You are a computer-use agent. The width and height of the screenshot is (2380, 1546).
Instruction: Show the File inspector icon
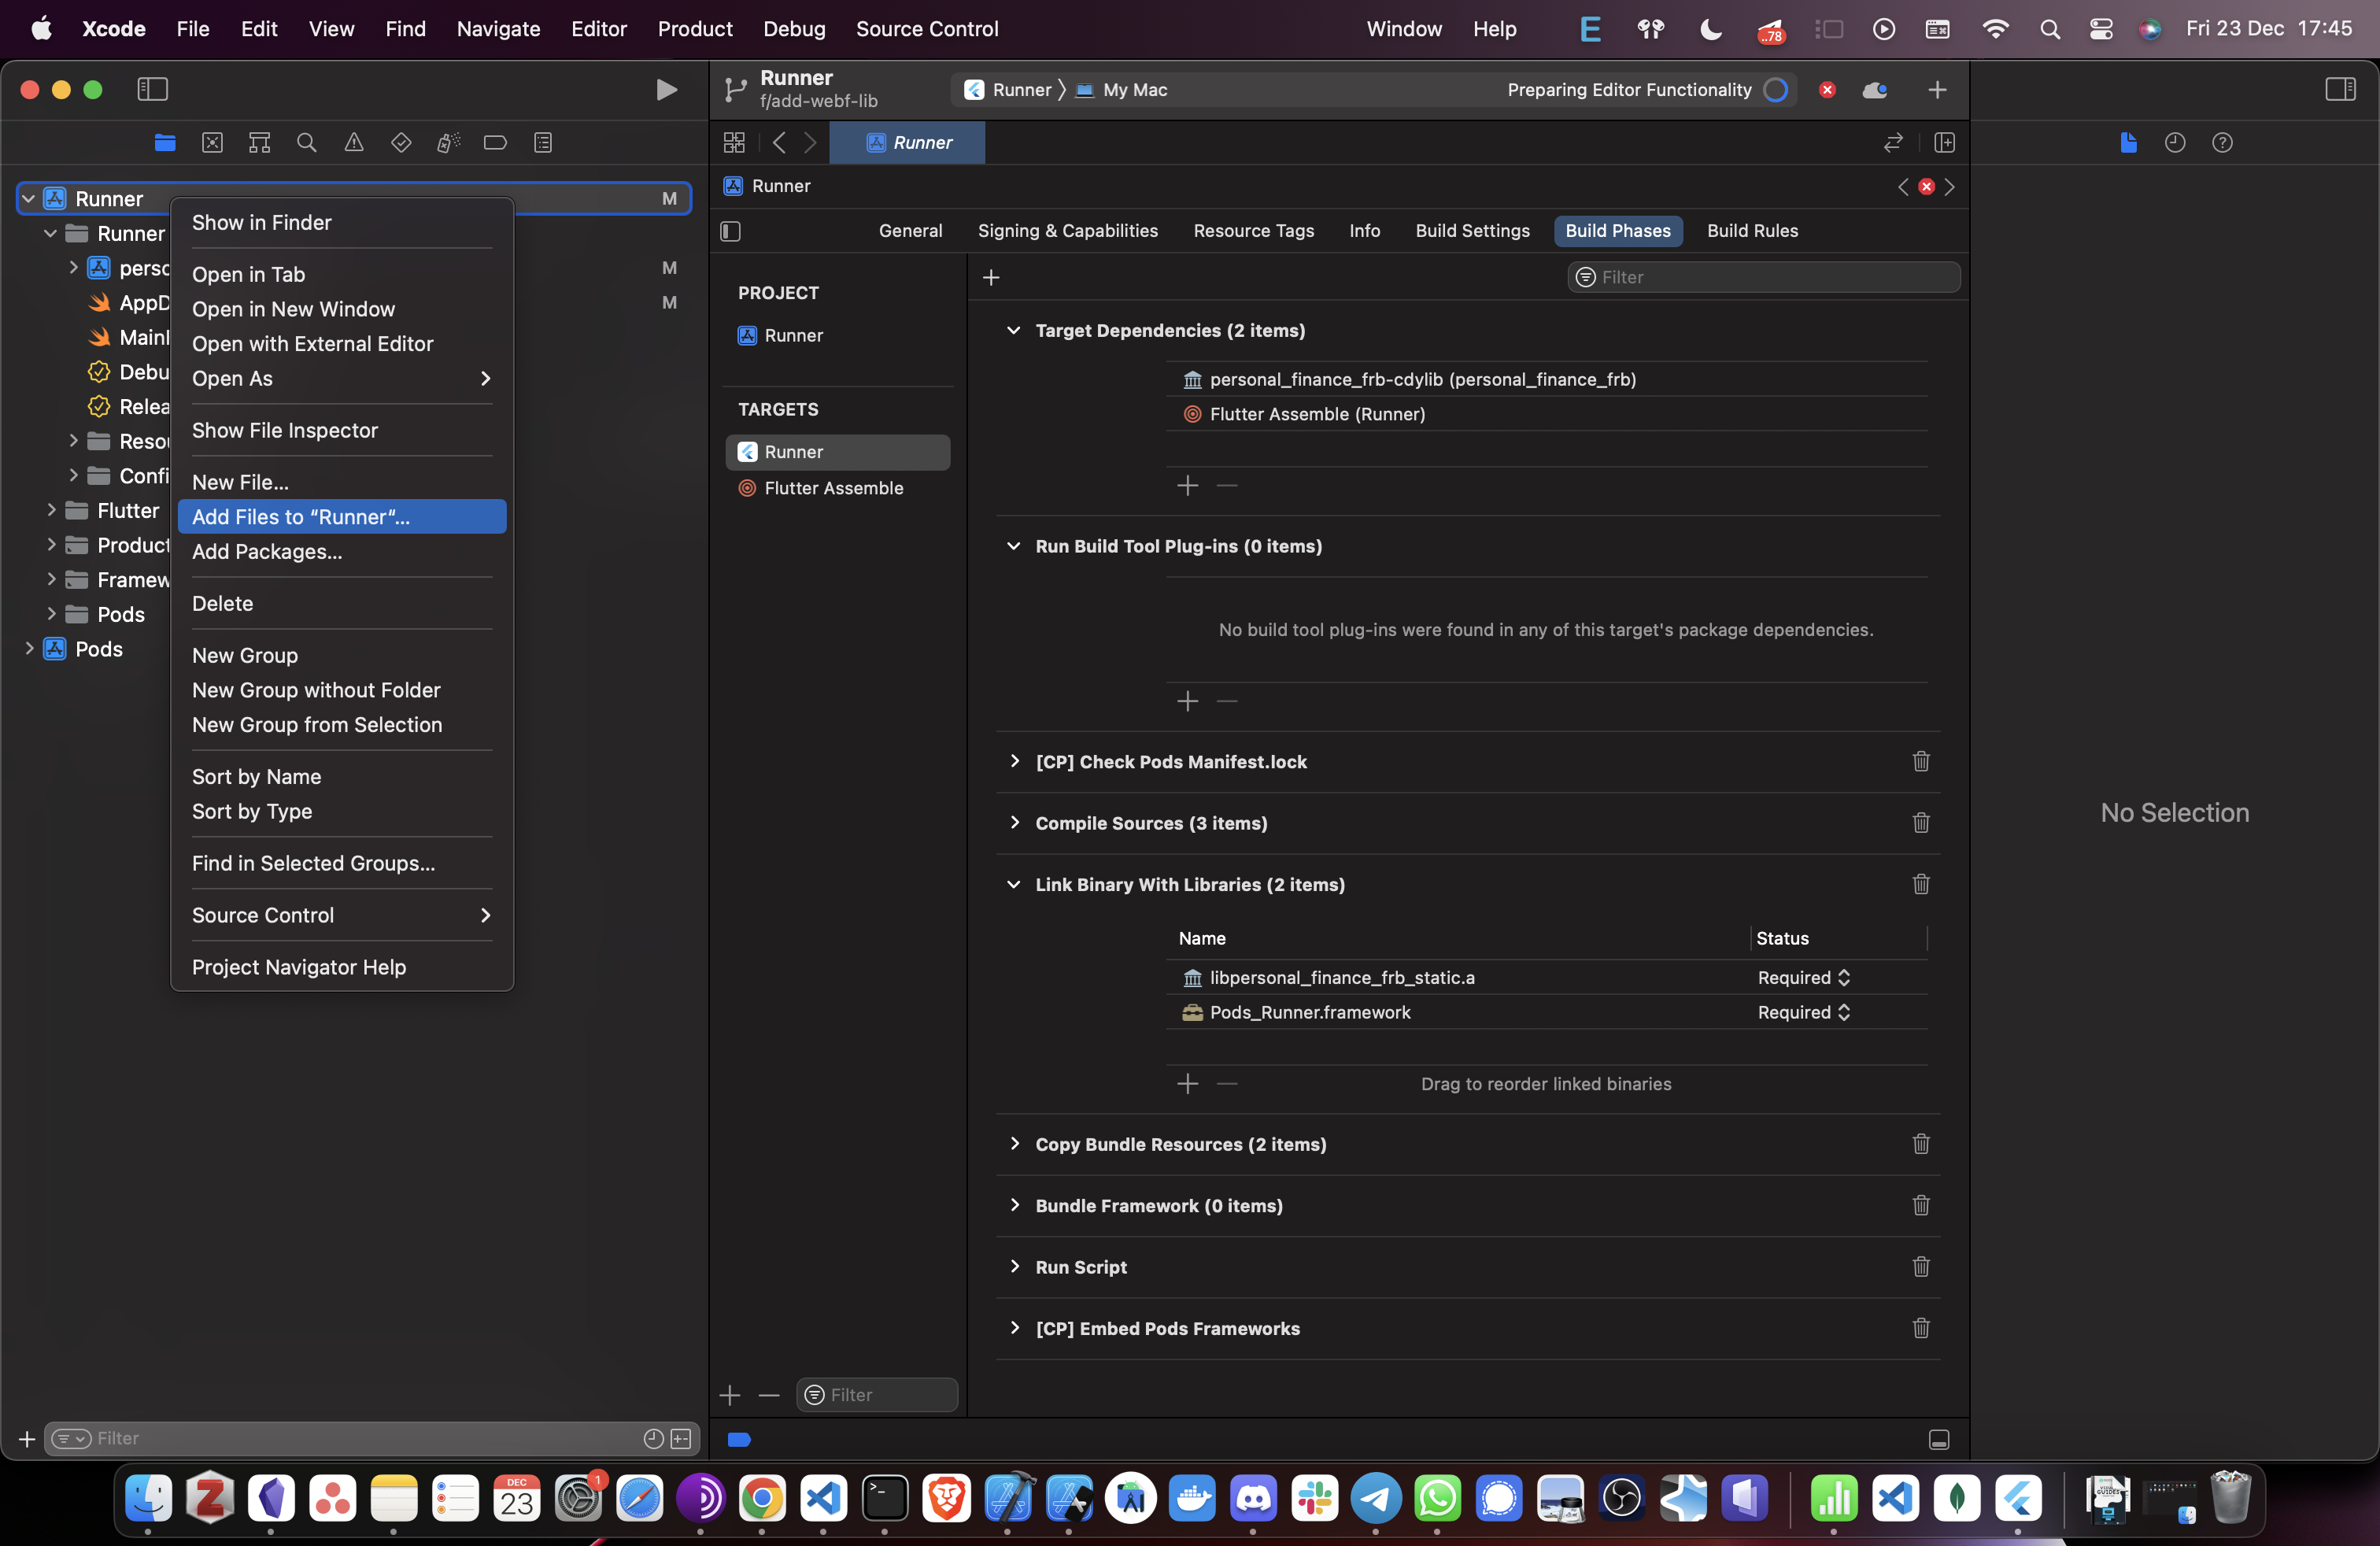tap(2128, 143)
